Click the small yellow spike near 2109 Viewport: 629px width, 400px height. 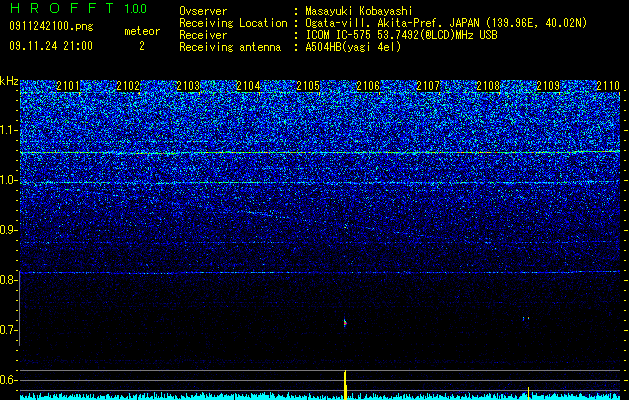point(528,393)
